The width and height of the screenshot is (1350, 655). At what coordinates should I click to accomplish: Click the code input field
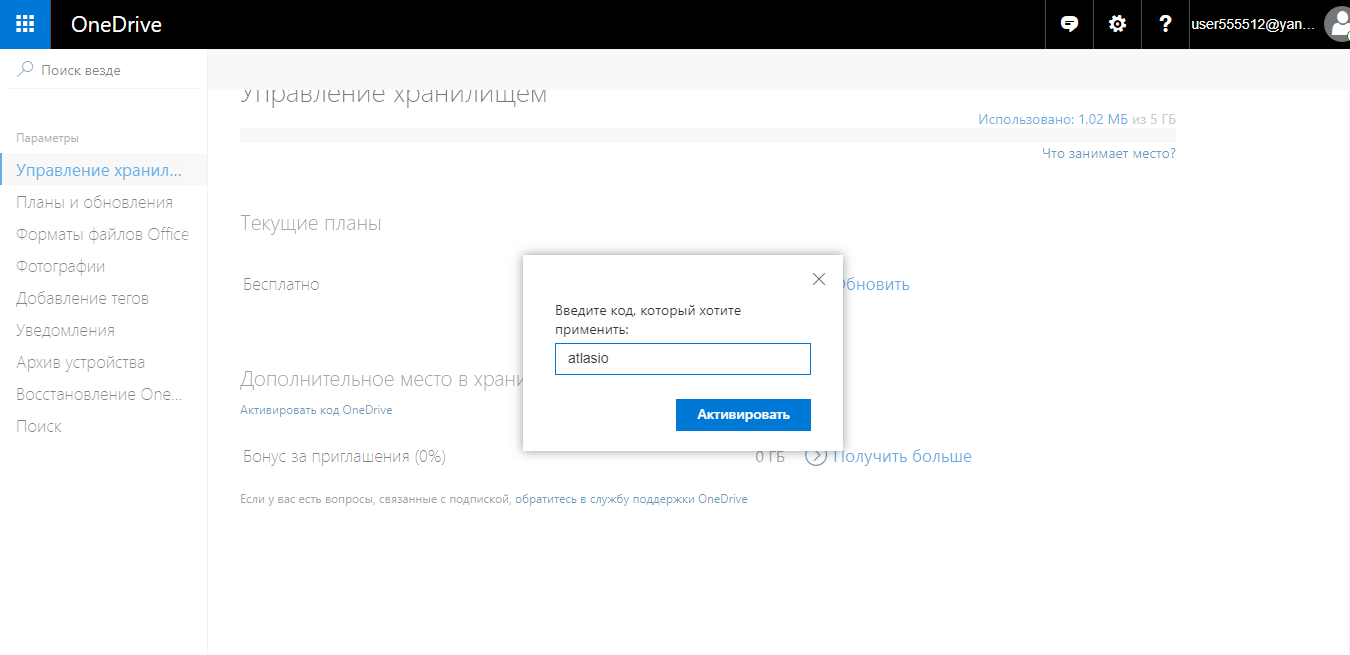click(x=682, y=359)
